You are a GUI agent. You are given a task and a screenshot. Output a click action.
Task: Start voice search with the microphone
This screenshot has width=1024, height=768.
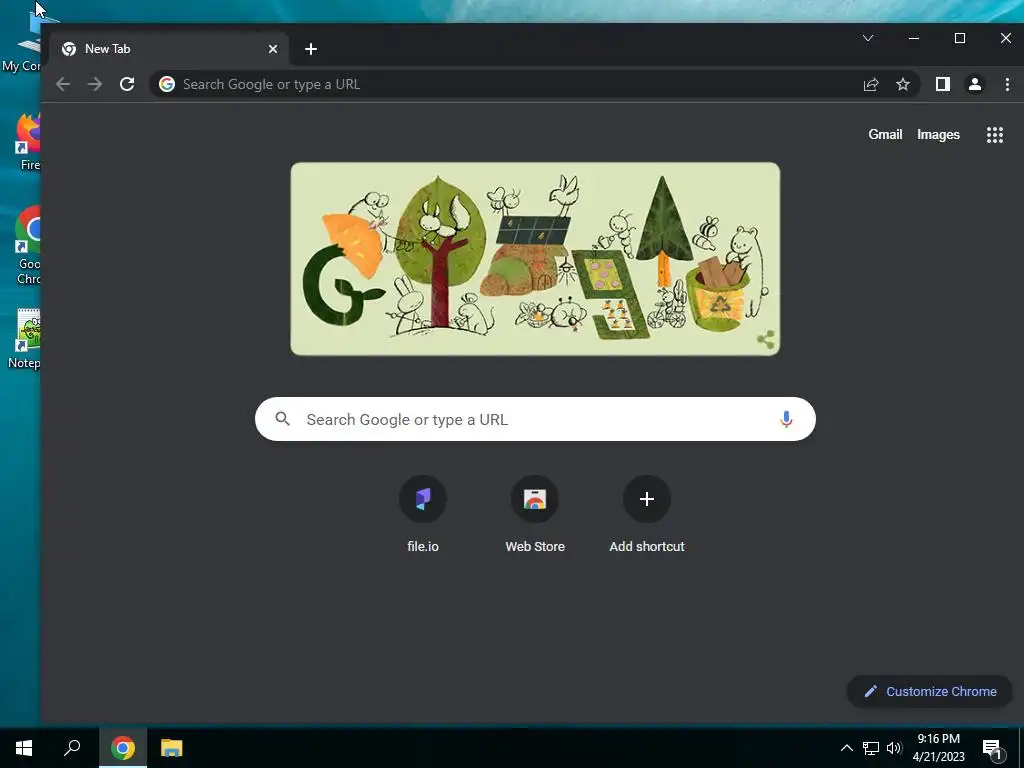pyautogui.click(x=786, y=419)
